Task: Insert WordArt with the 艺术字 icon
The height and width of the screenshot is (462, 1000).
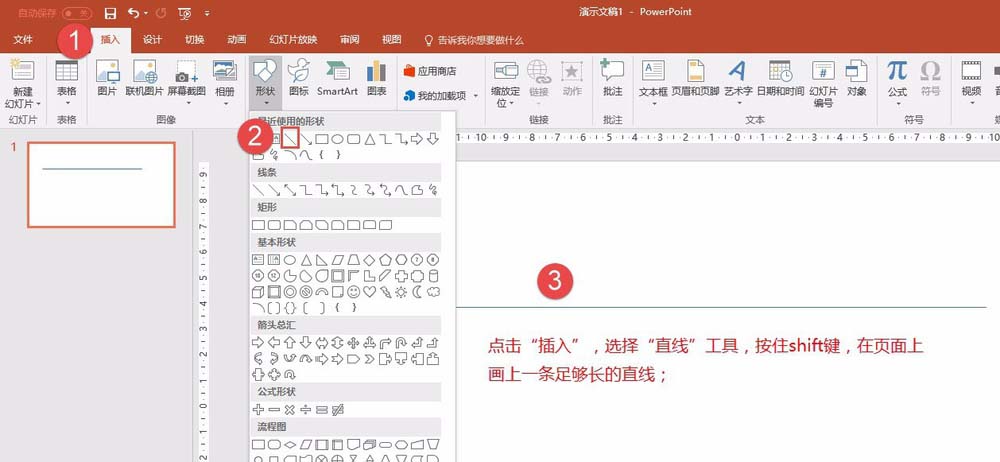Action: [737, 77]
